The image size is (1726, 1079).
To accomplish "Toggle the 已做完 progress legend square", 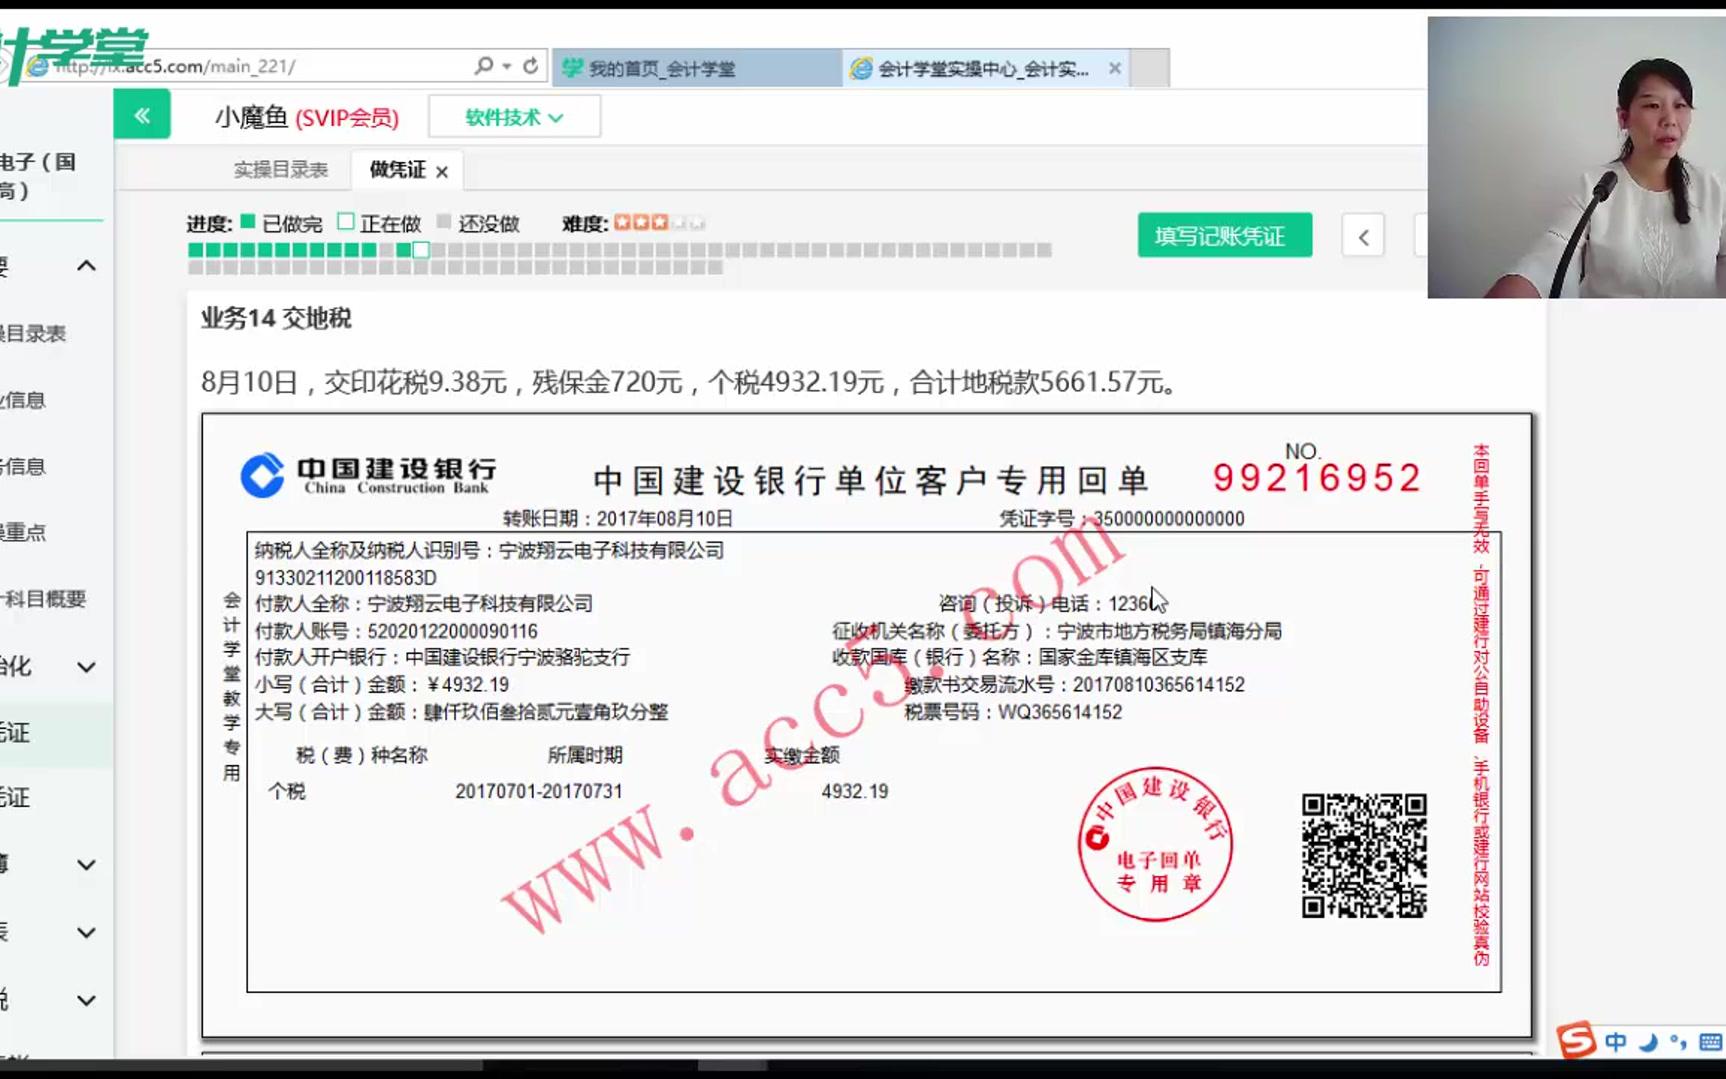I will click(x=246, y=222).
